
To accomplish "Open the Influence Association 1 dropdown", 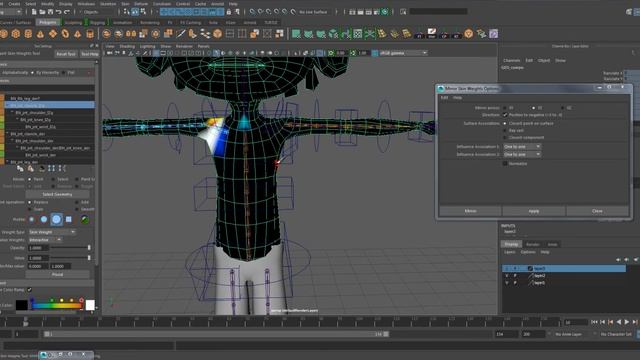I will 522,147.
